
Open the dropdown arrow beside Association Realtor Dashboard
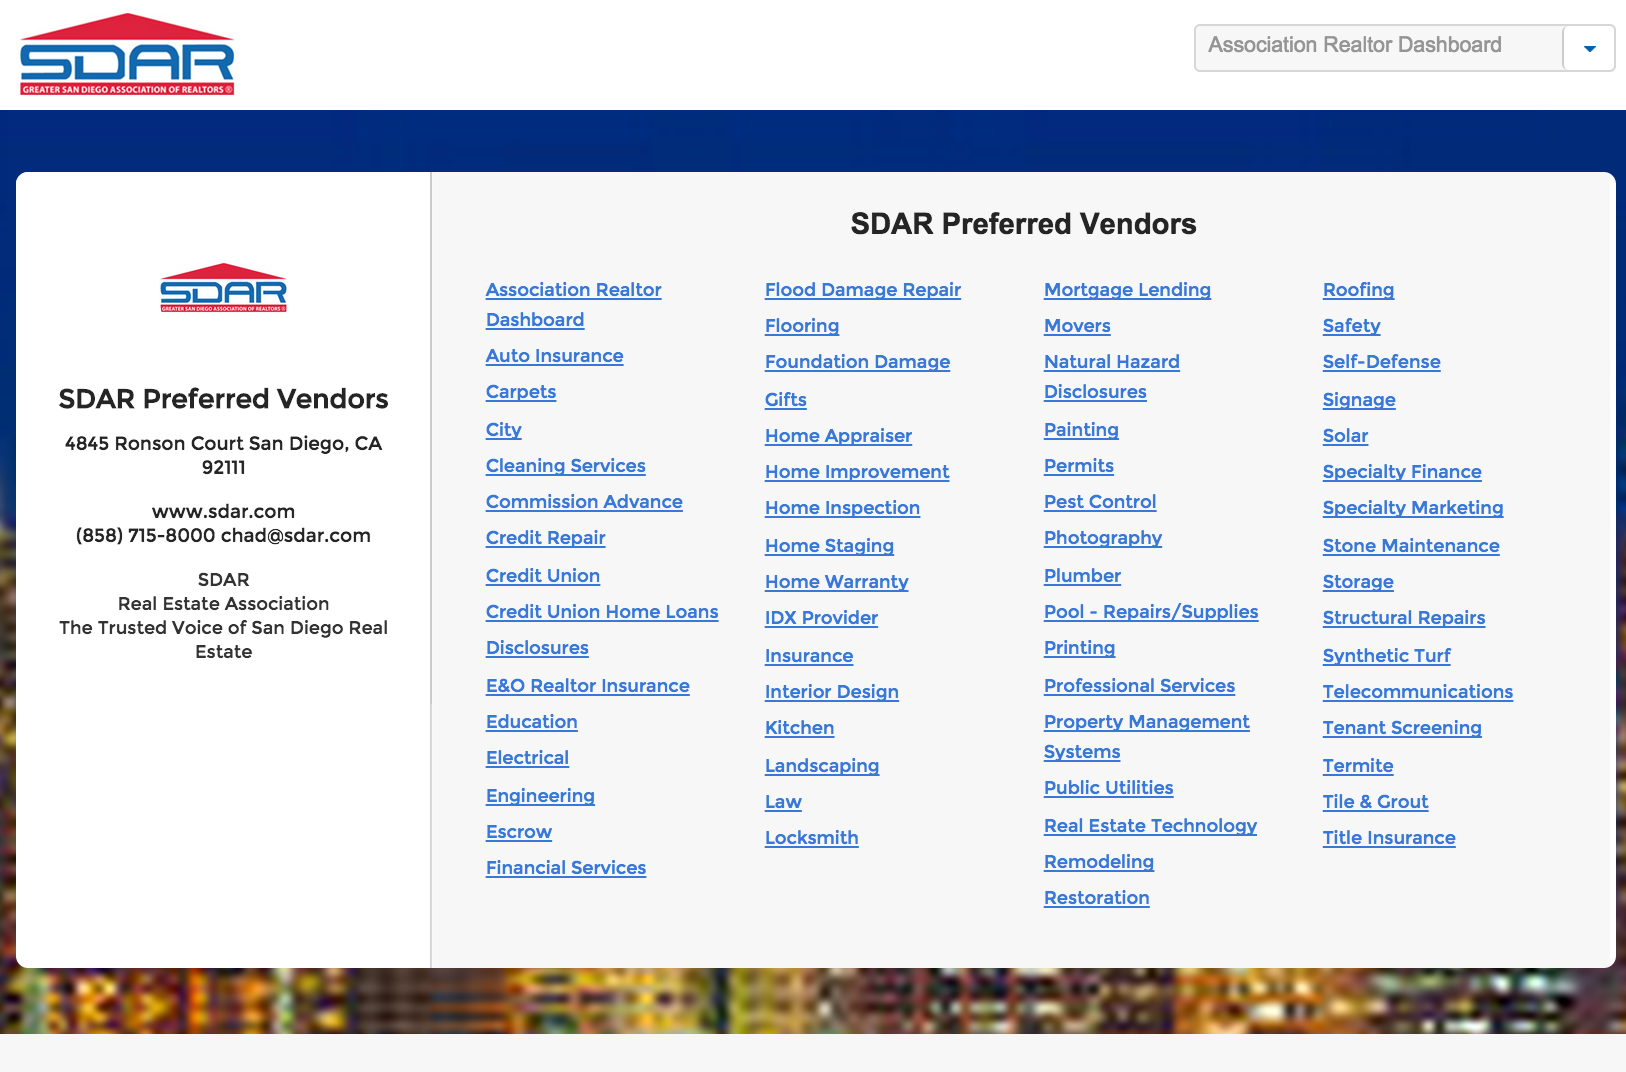[x=1589, y=48]
